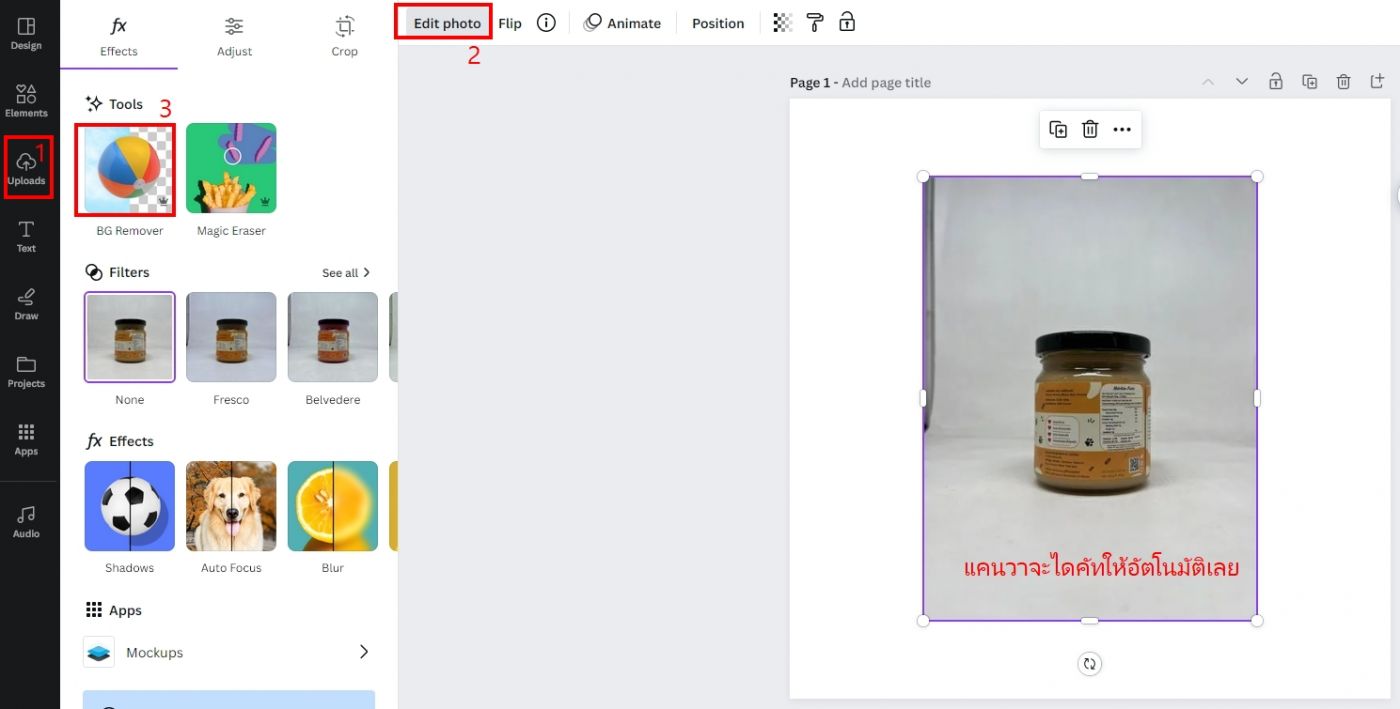Open the Elements sidebar panel
This screenshot has width=1400, height=709.
click(x=27, y=100)
